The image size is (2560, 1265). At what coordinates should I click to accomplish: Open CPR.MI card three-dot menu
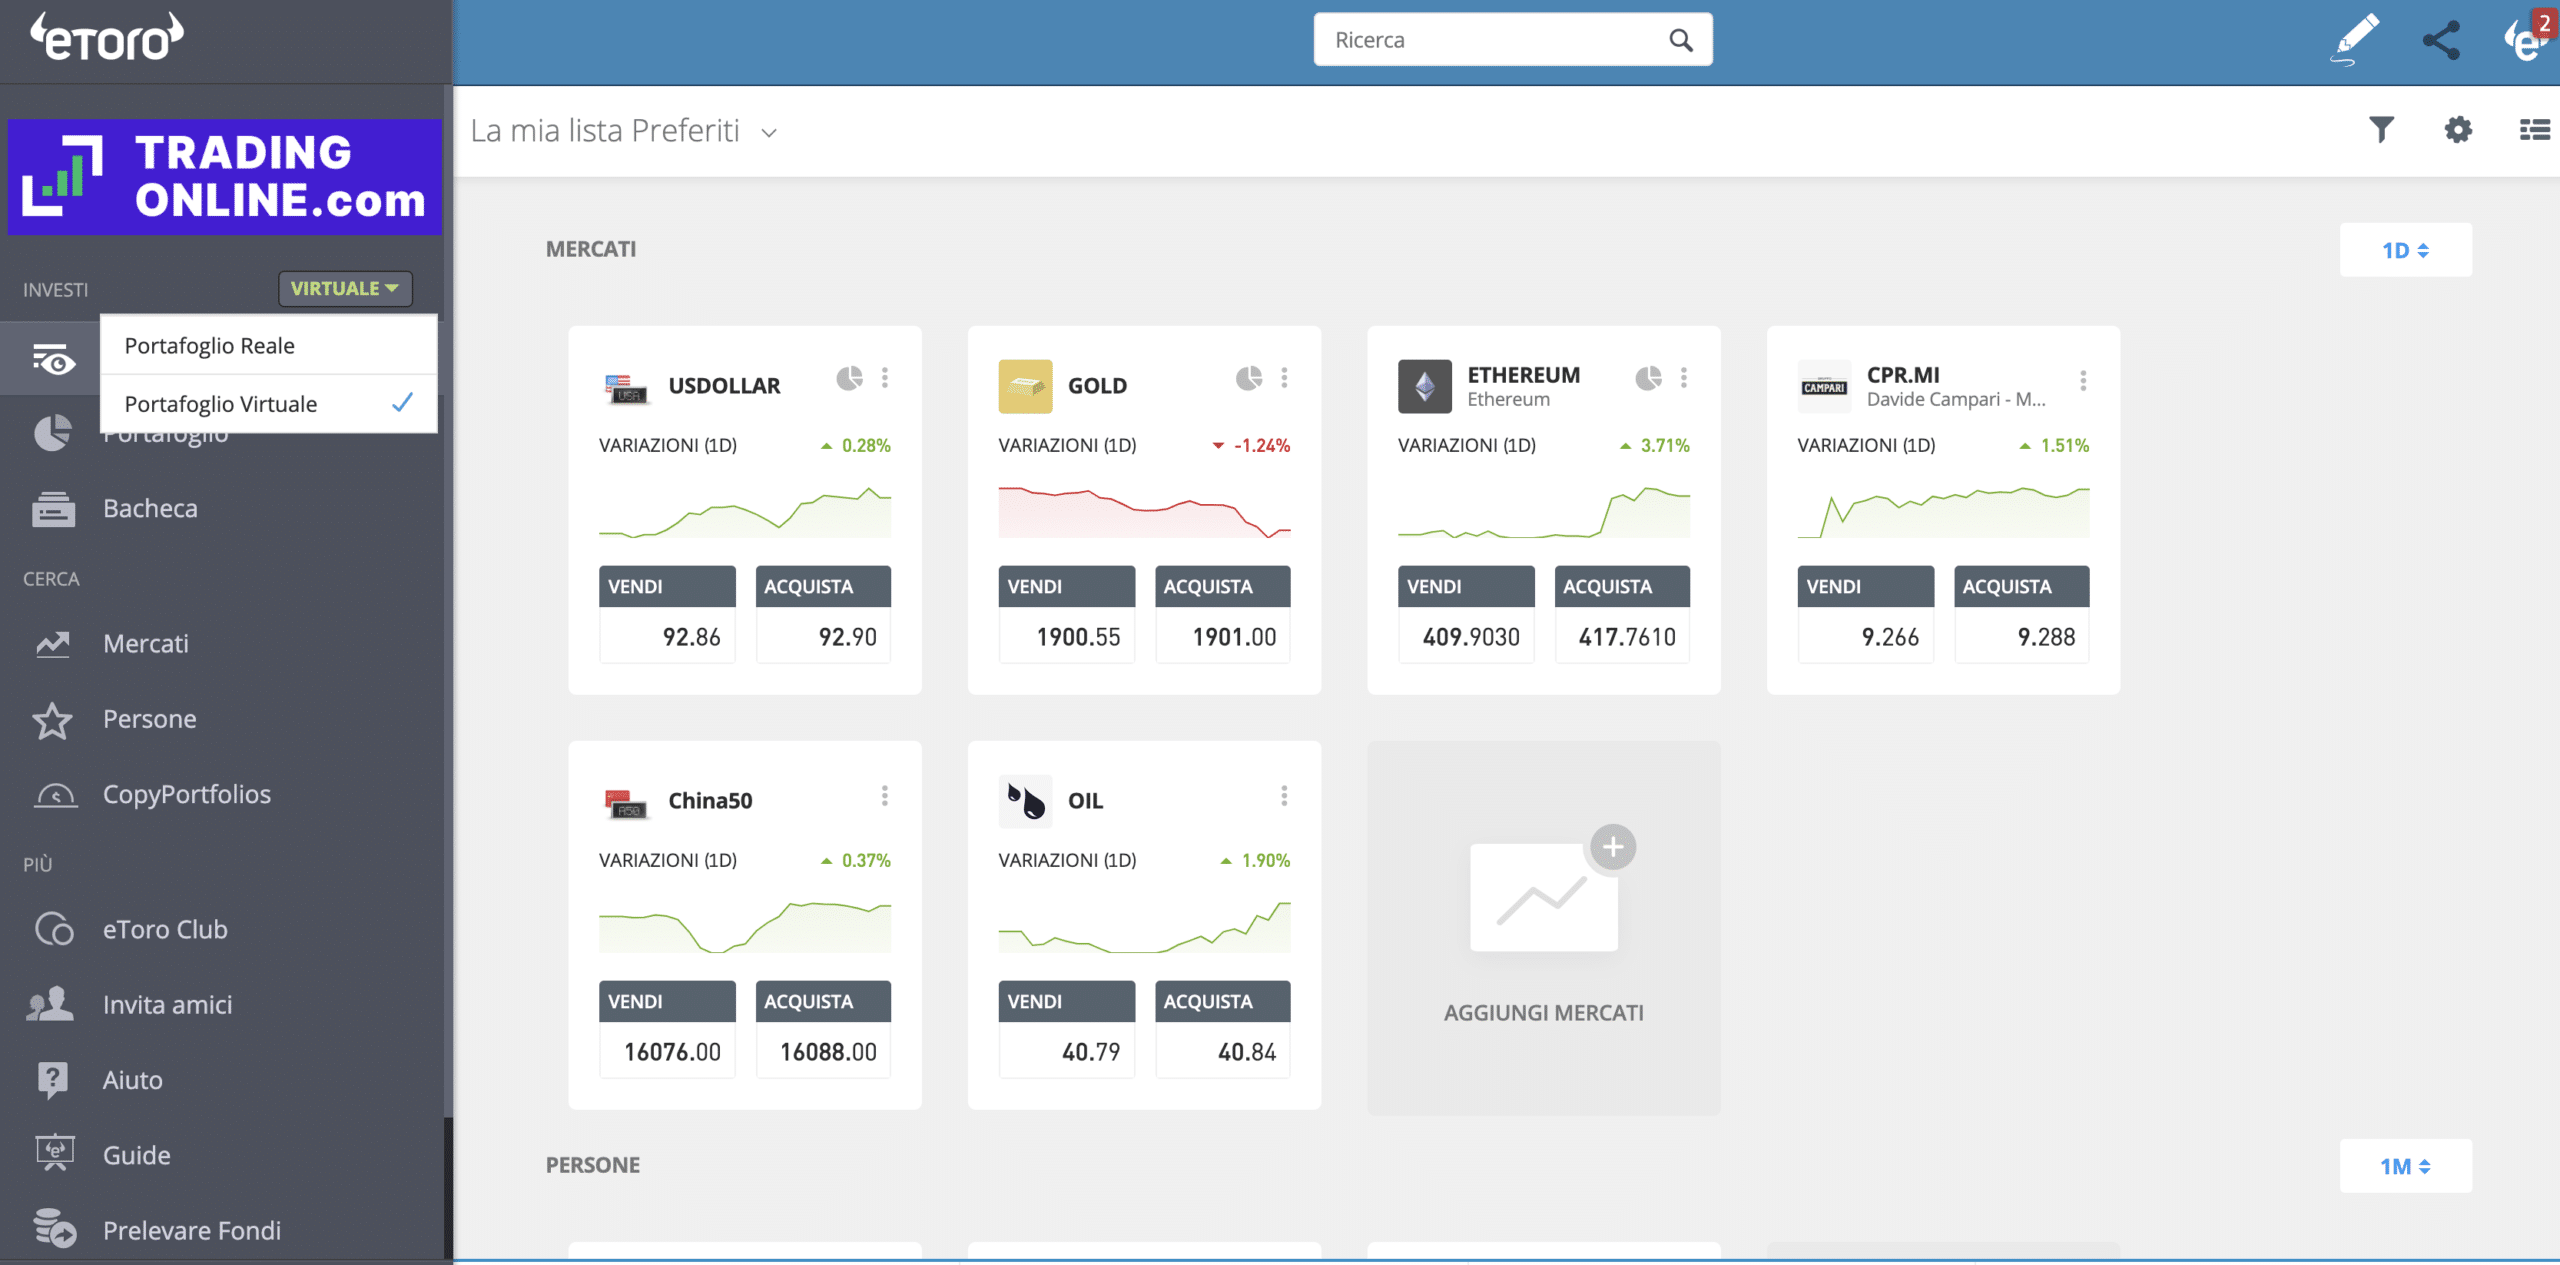coord(2083,380)
